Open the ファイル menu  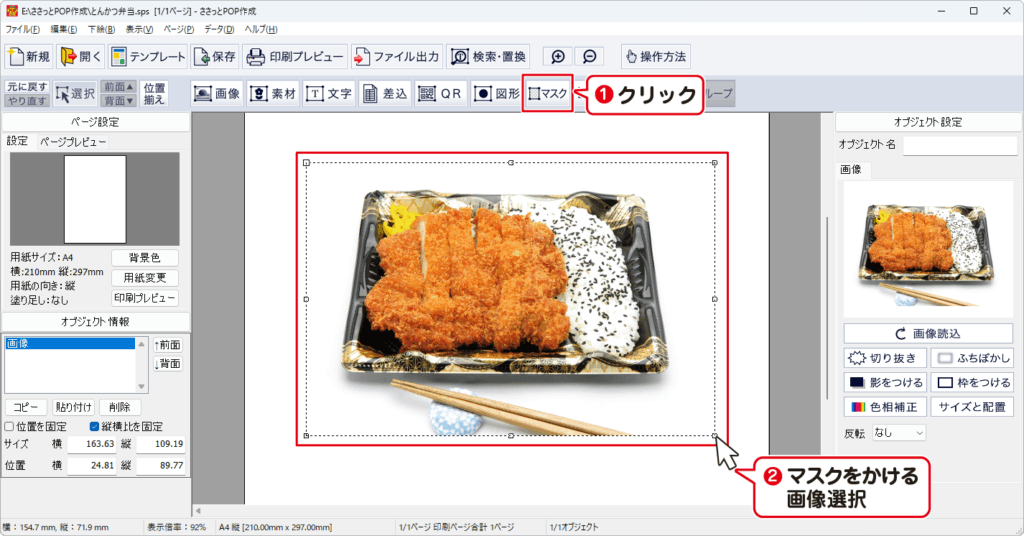point(22,29)
